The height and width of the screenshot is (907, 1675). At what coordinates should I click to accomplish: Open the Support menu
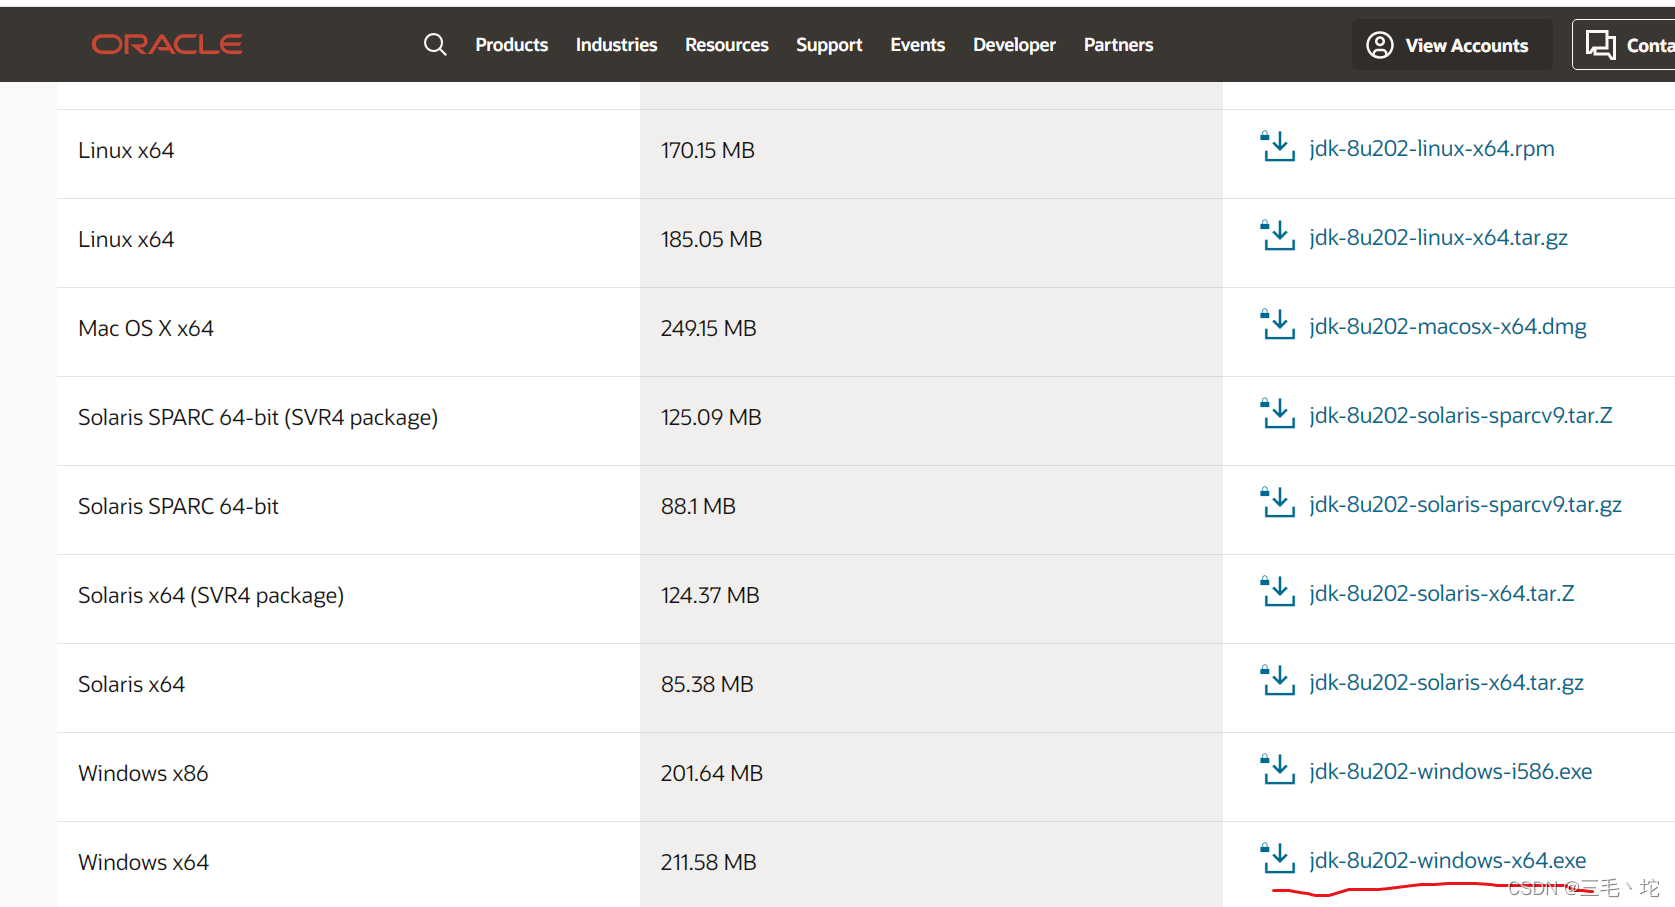coord(829,45)
